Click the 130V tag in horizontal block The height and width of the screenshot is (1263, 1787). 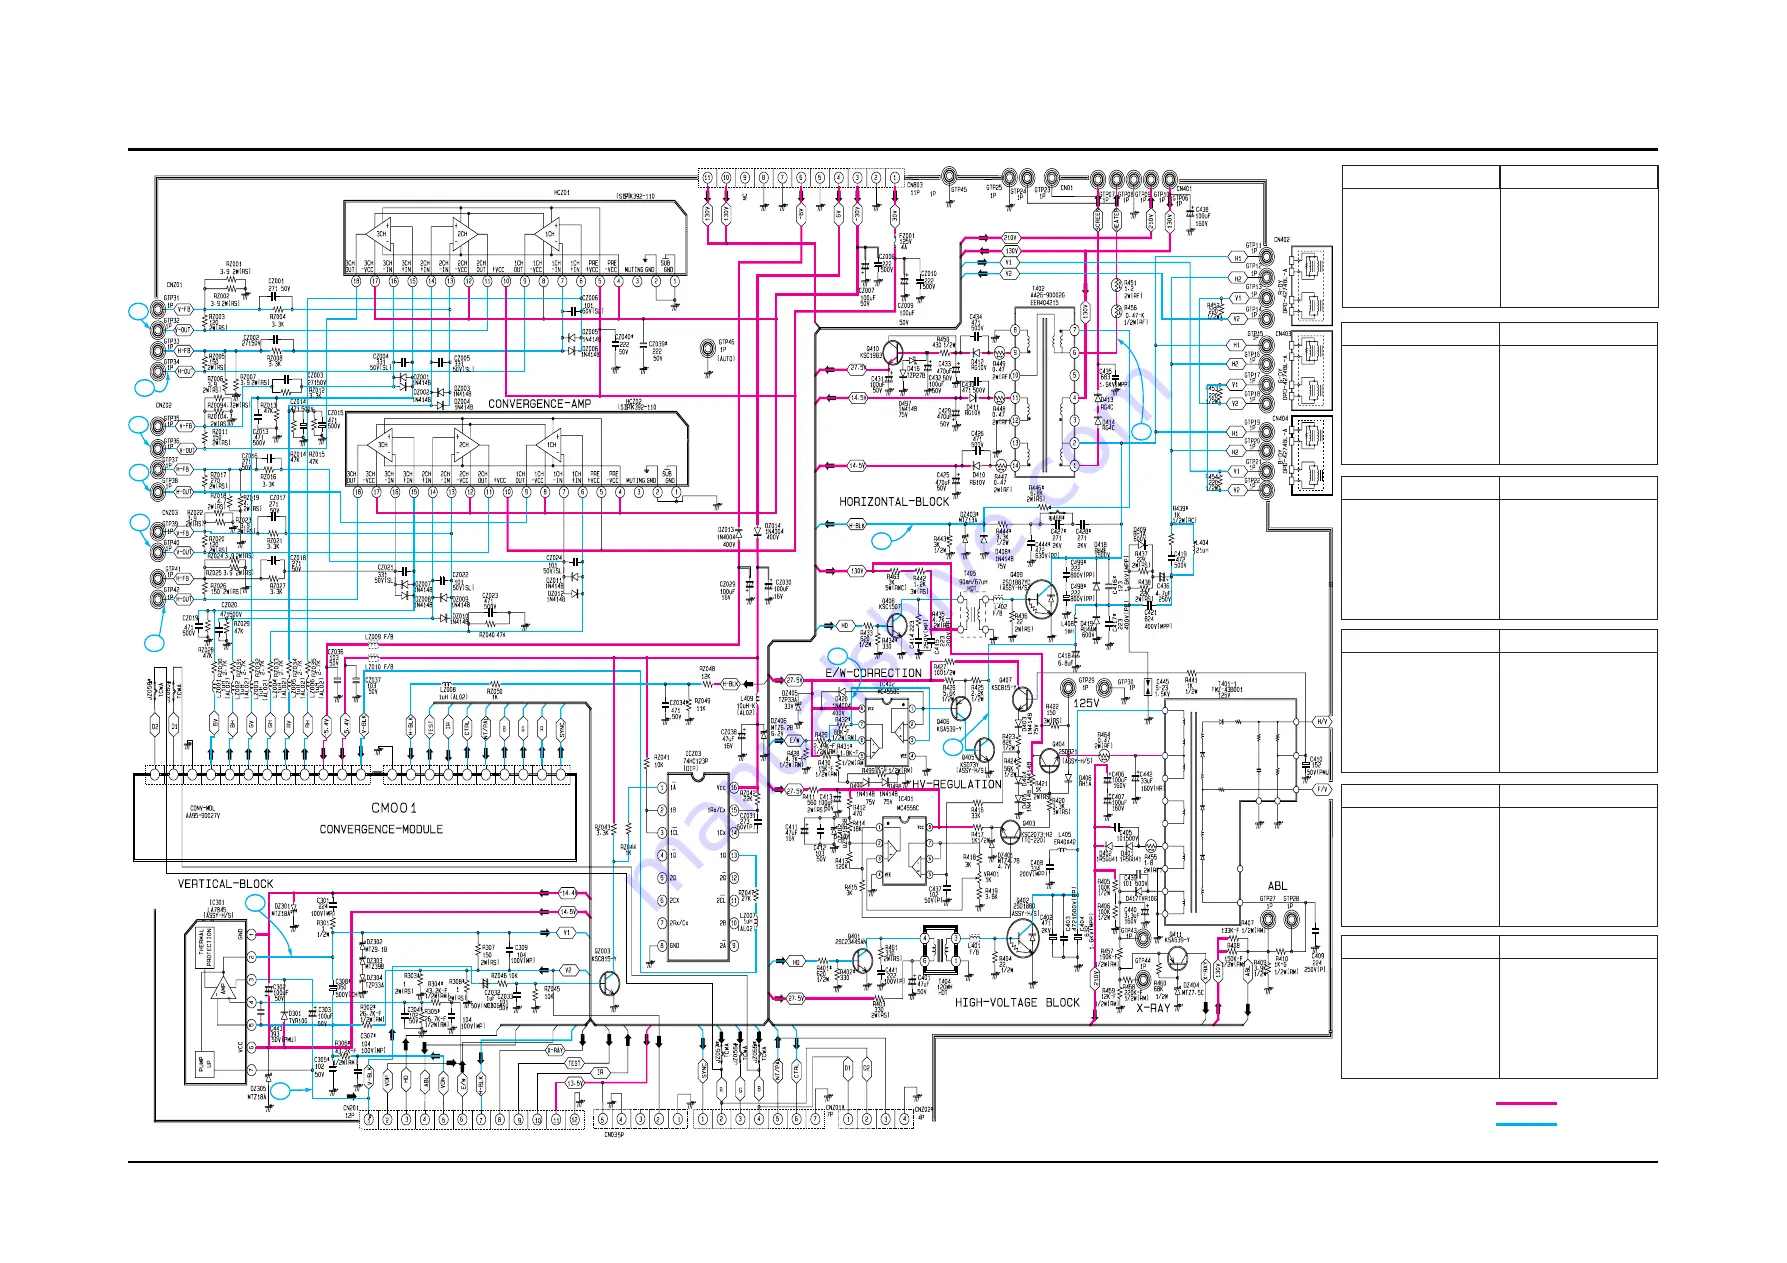click(857, 571)
